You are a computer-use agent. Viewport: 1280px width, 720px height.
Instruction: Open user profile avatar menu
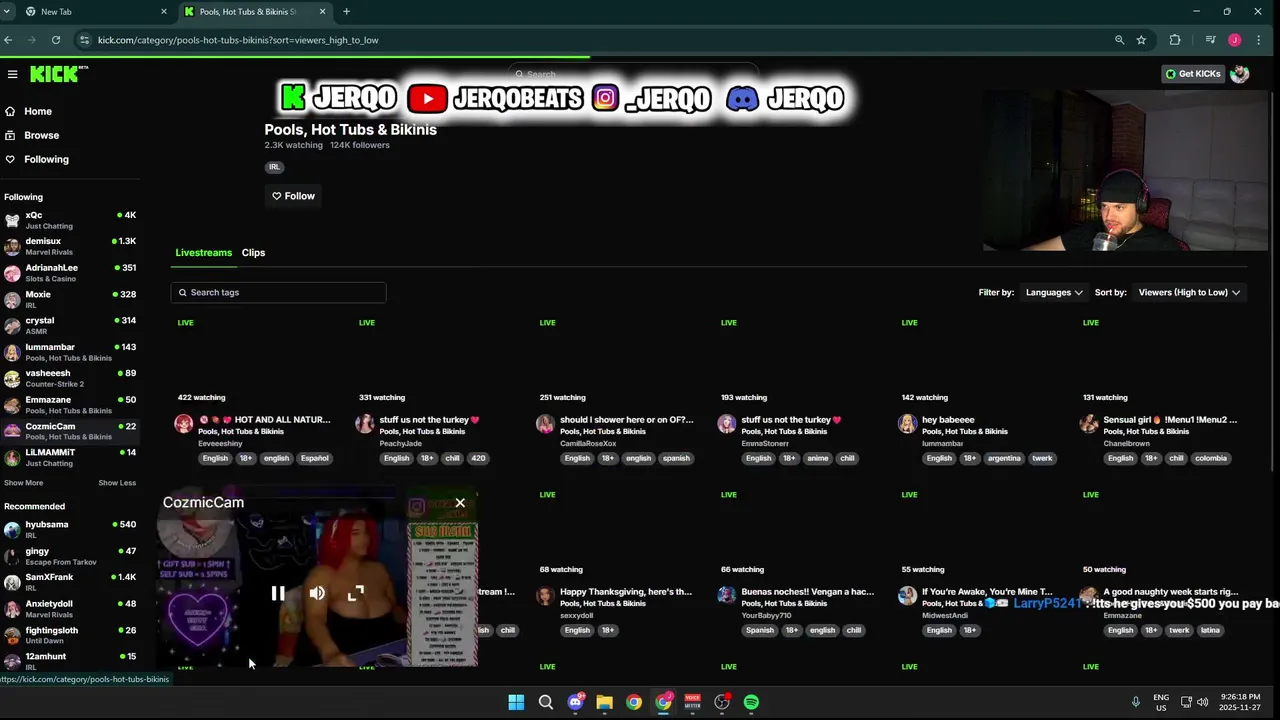pos(1240,74)
